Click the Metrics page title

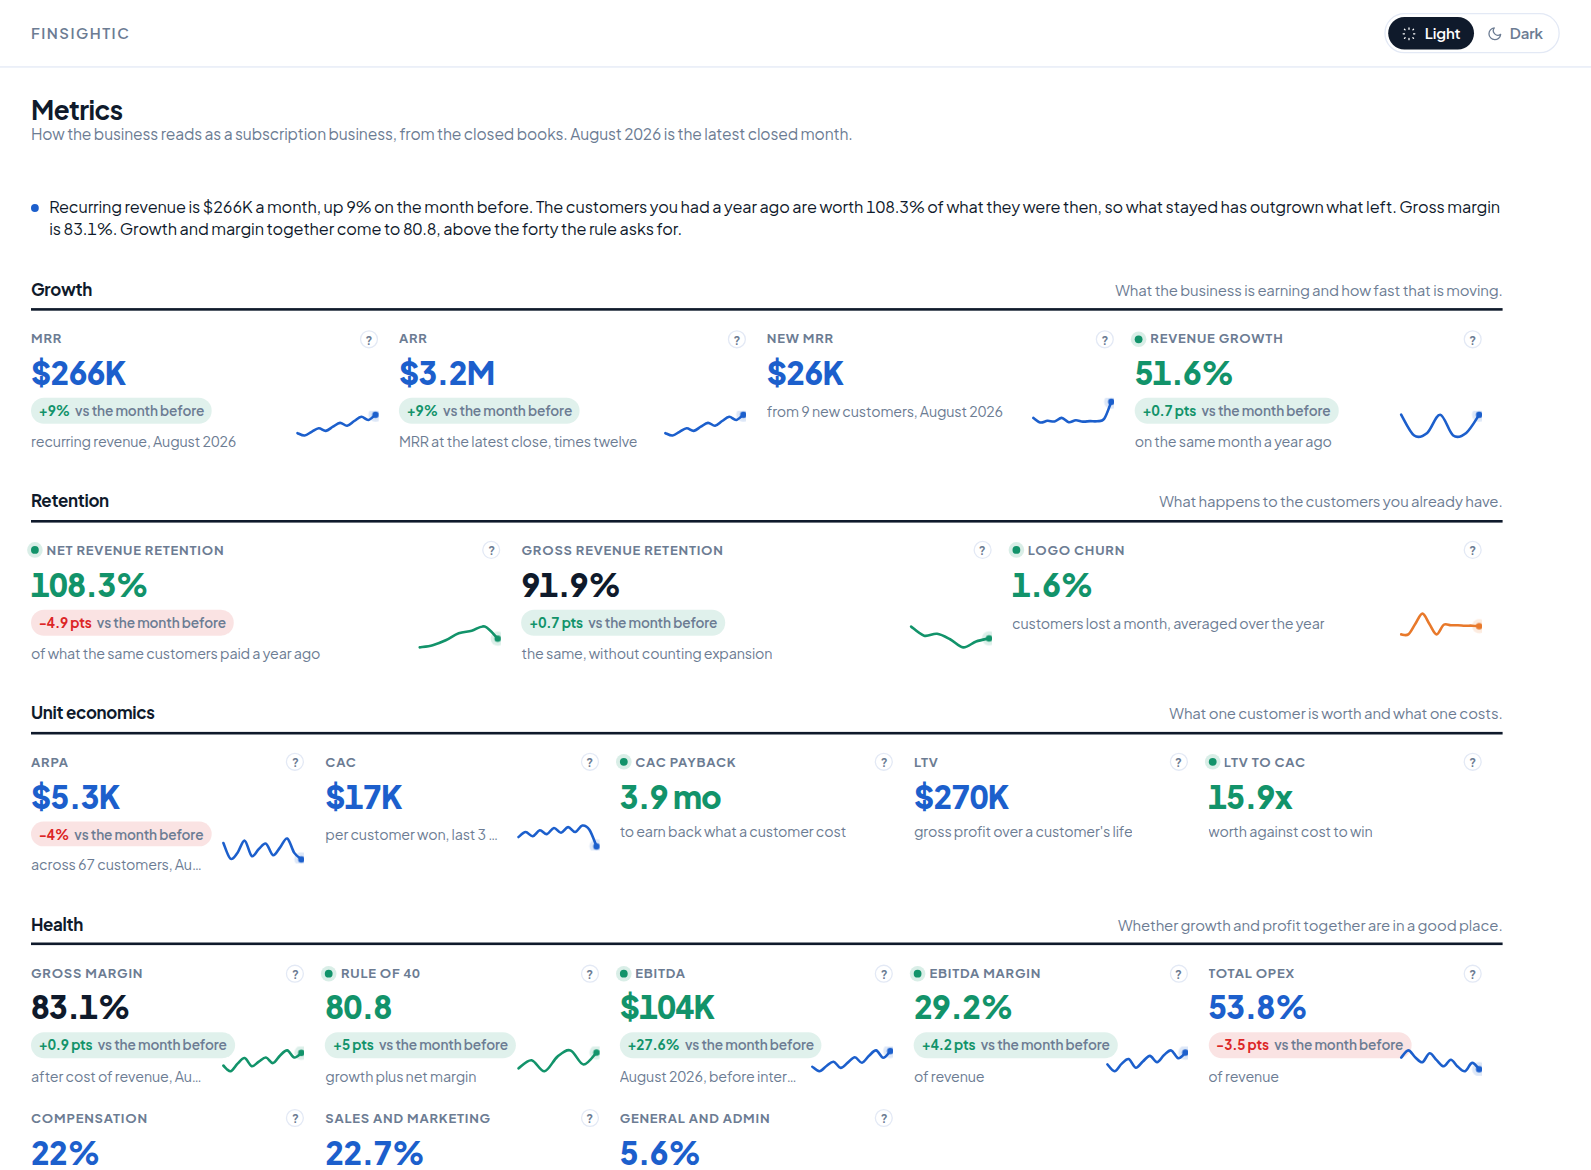click(x=77, y=110)
